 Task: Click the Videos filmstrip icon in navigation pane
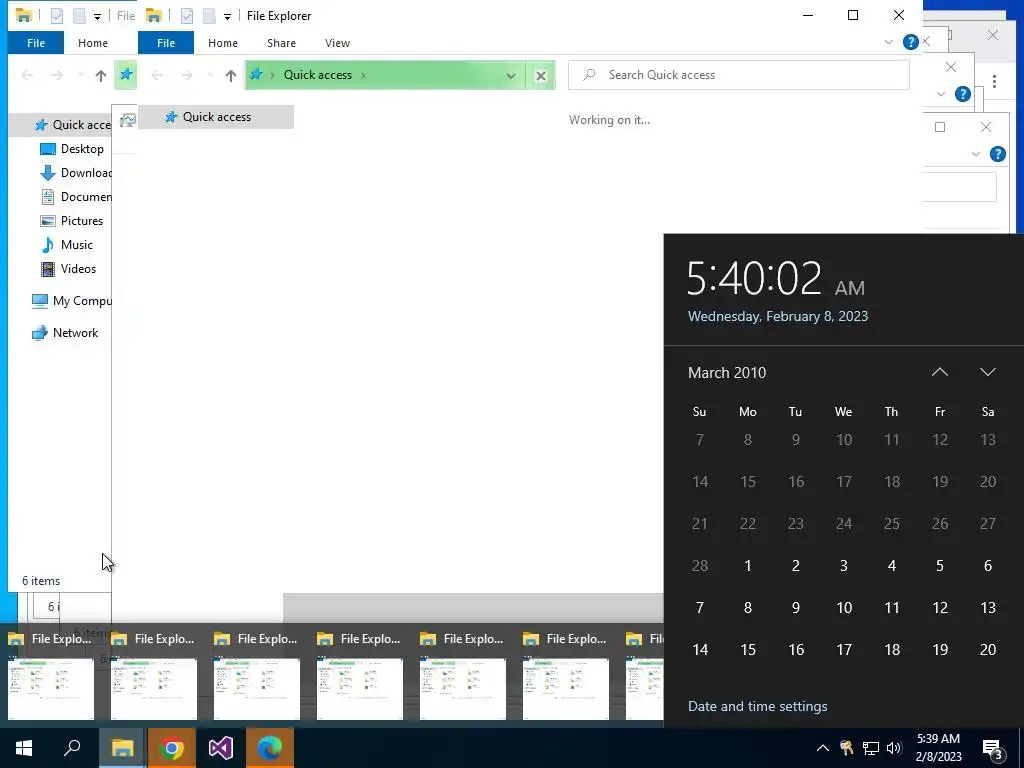tap(48, 269)
